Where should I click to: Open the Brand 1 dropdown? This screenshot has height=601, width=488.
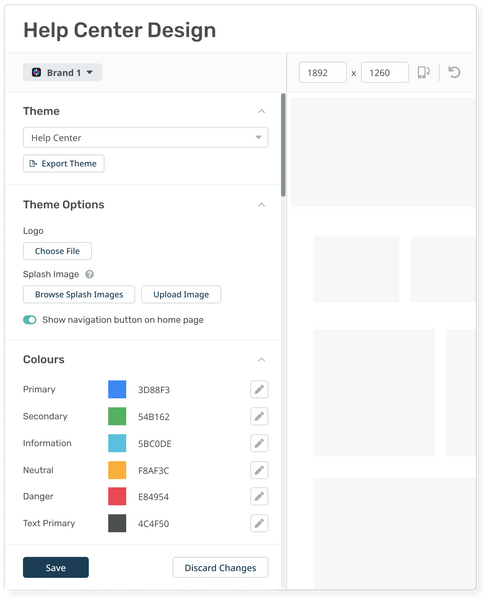[x=62, y=72]
